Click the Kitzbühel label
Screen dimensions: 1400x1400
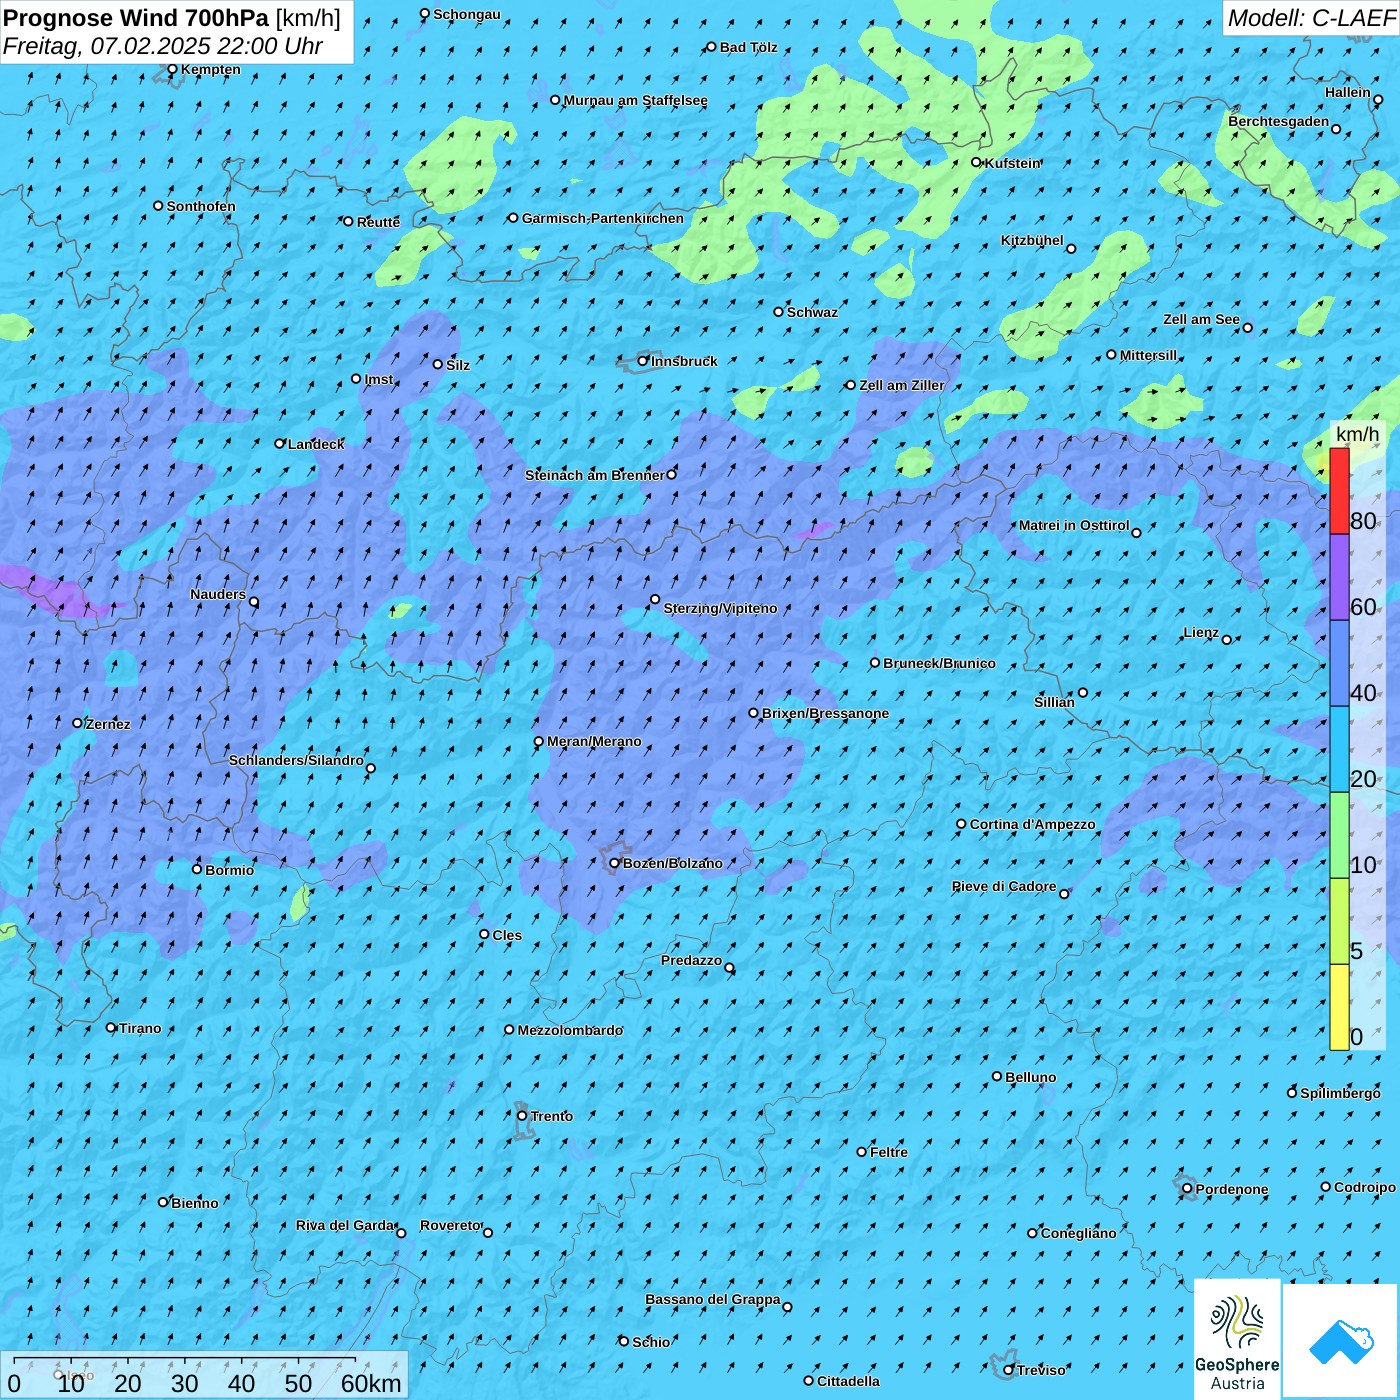click(x=1032, y=240)
